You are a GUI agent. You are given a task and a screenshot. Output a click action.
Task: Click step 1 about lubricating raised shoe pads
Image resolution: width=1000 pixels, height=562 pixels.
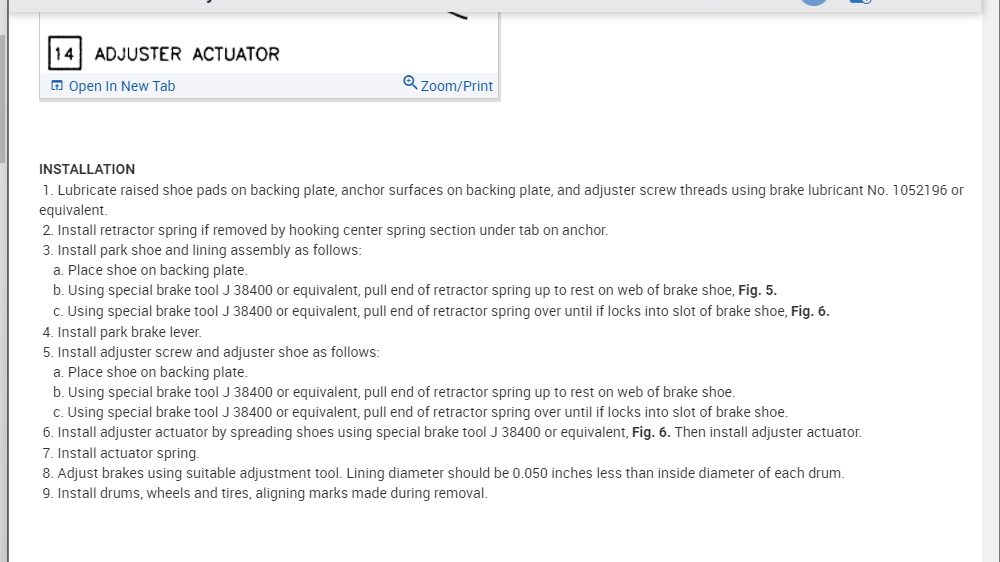[500, 190]
